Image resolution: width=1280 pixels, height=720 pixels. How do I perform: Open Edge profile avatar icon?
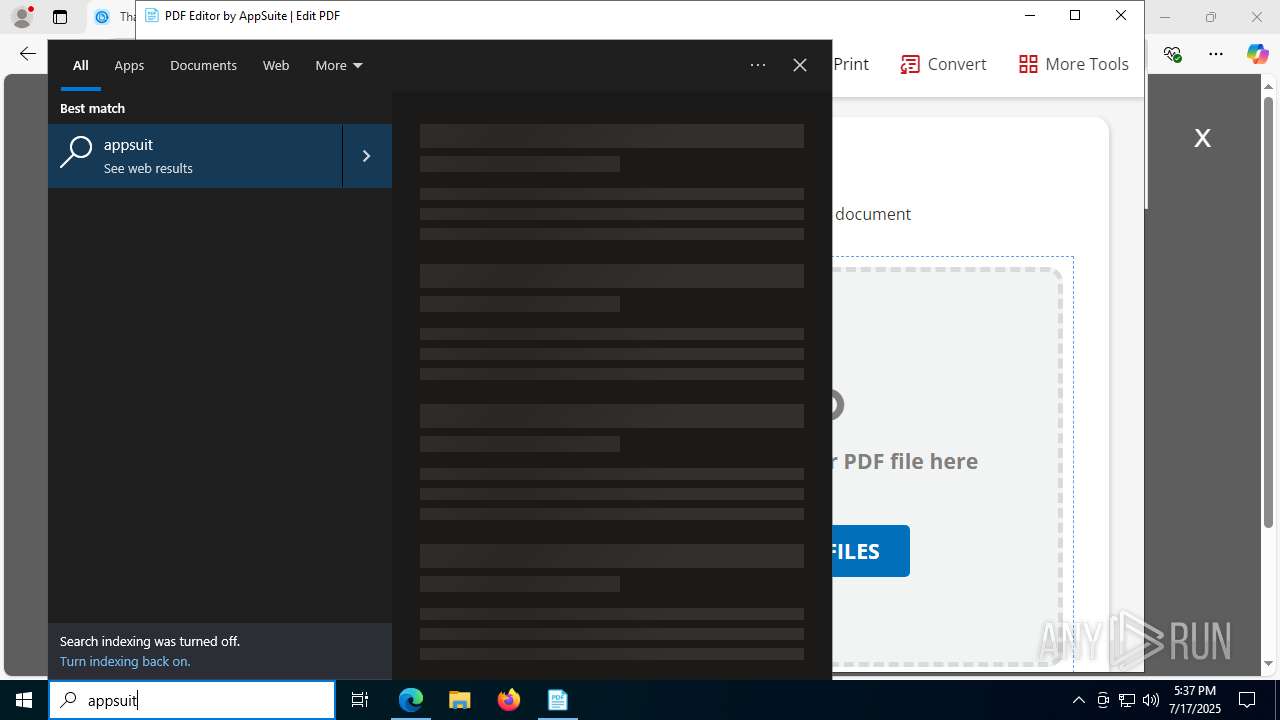pyautogui.click(x=22, y=17)
